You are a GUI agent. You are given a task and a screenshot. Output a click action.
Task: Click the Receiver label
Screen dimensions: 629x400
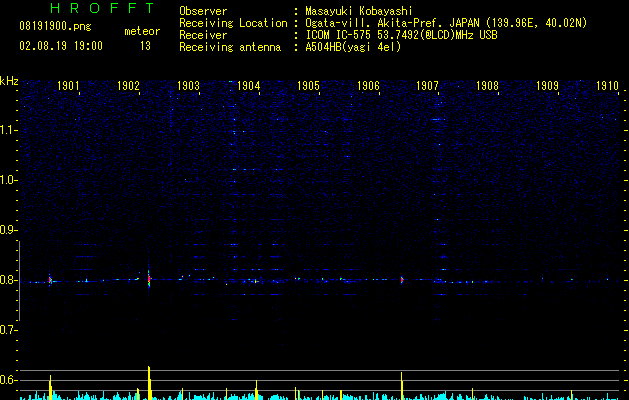click(x=203, y=35)
